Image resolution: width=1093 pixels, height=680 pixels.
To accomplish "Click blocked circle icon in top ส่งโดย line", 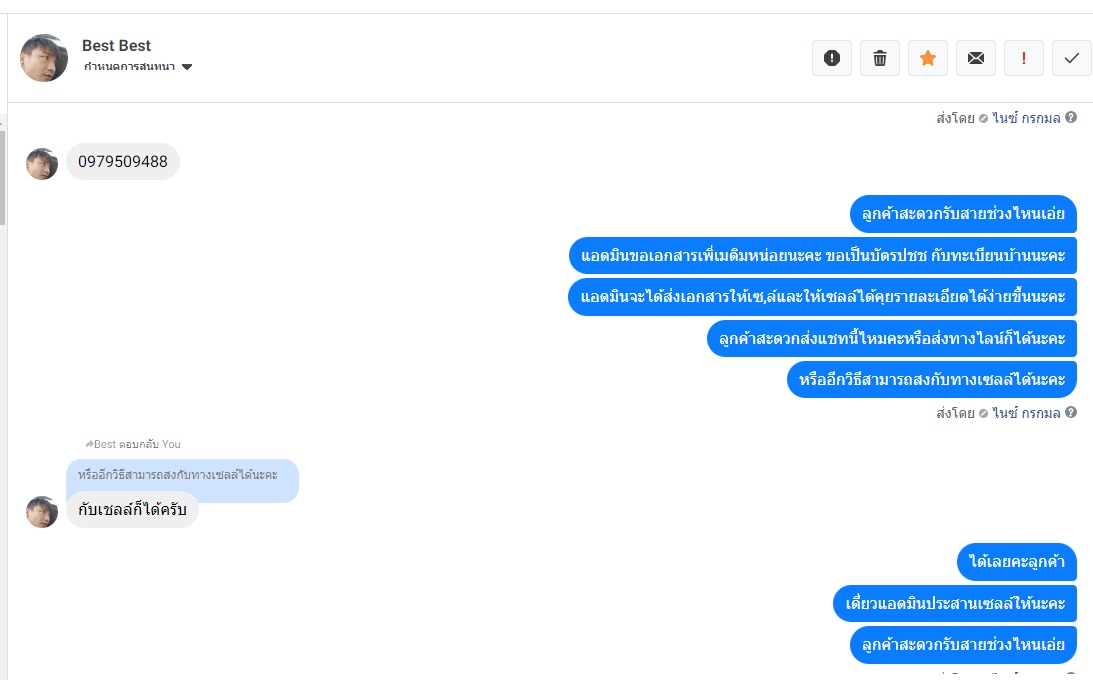I will [x=984, y=118].
